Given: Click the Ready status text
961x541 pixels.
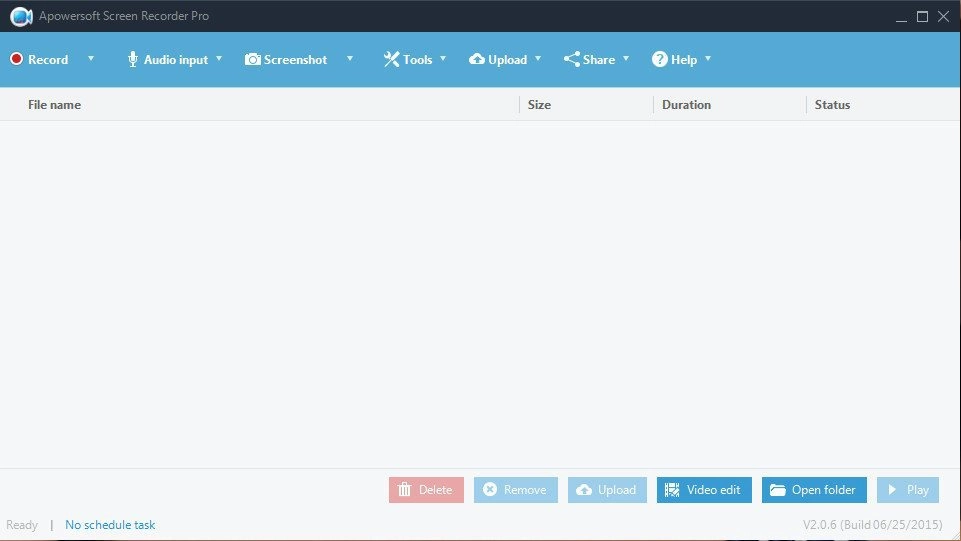Looking at the screenshot, I should coord(22,525).
